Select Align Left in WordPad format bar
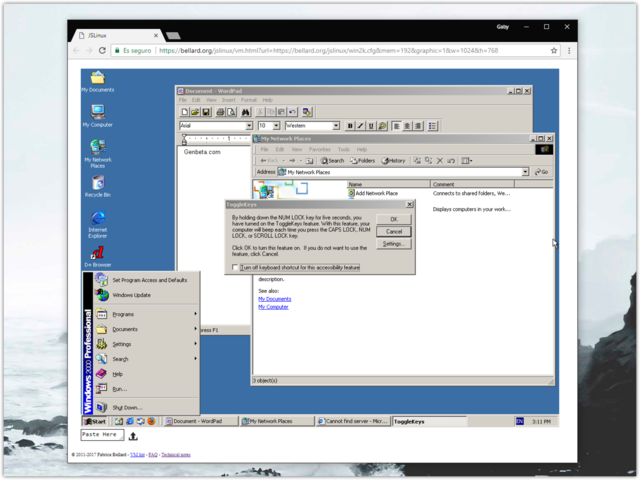 pyautogui.click(x=396, y=126)
